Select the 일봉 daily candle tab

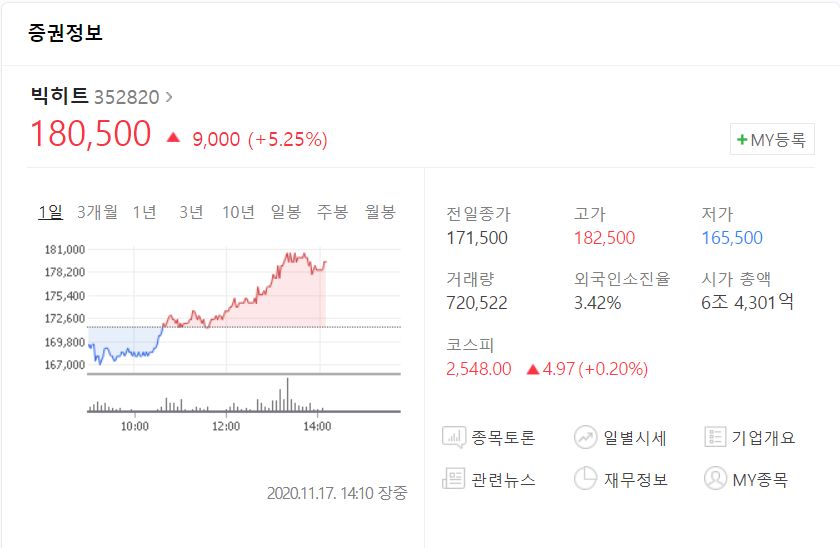click(286, 212)
